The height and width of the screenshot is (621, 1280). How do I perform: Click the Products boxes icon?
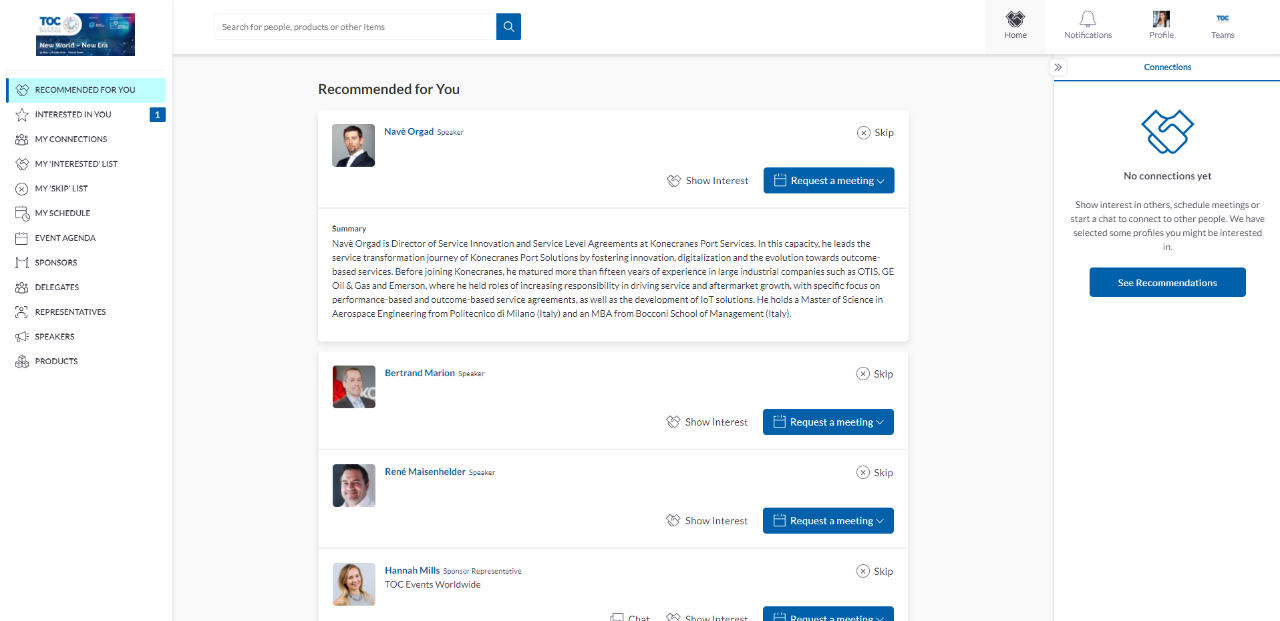pyautogui.click(x=21, y=361)
